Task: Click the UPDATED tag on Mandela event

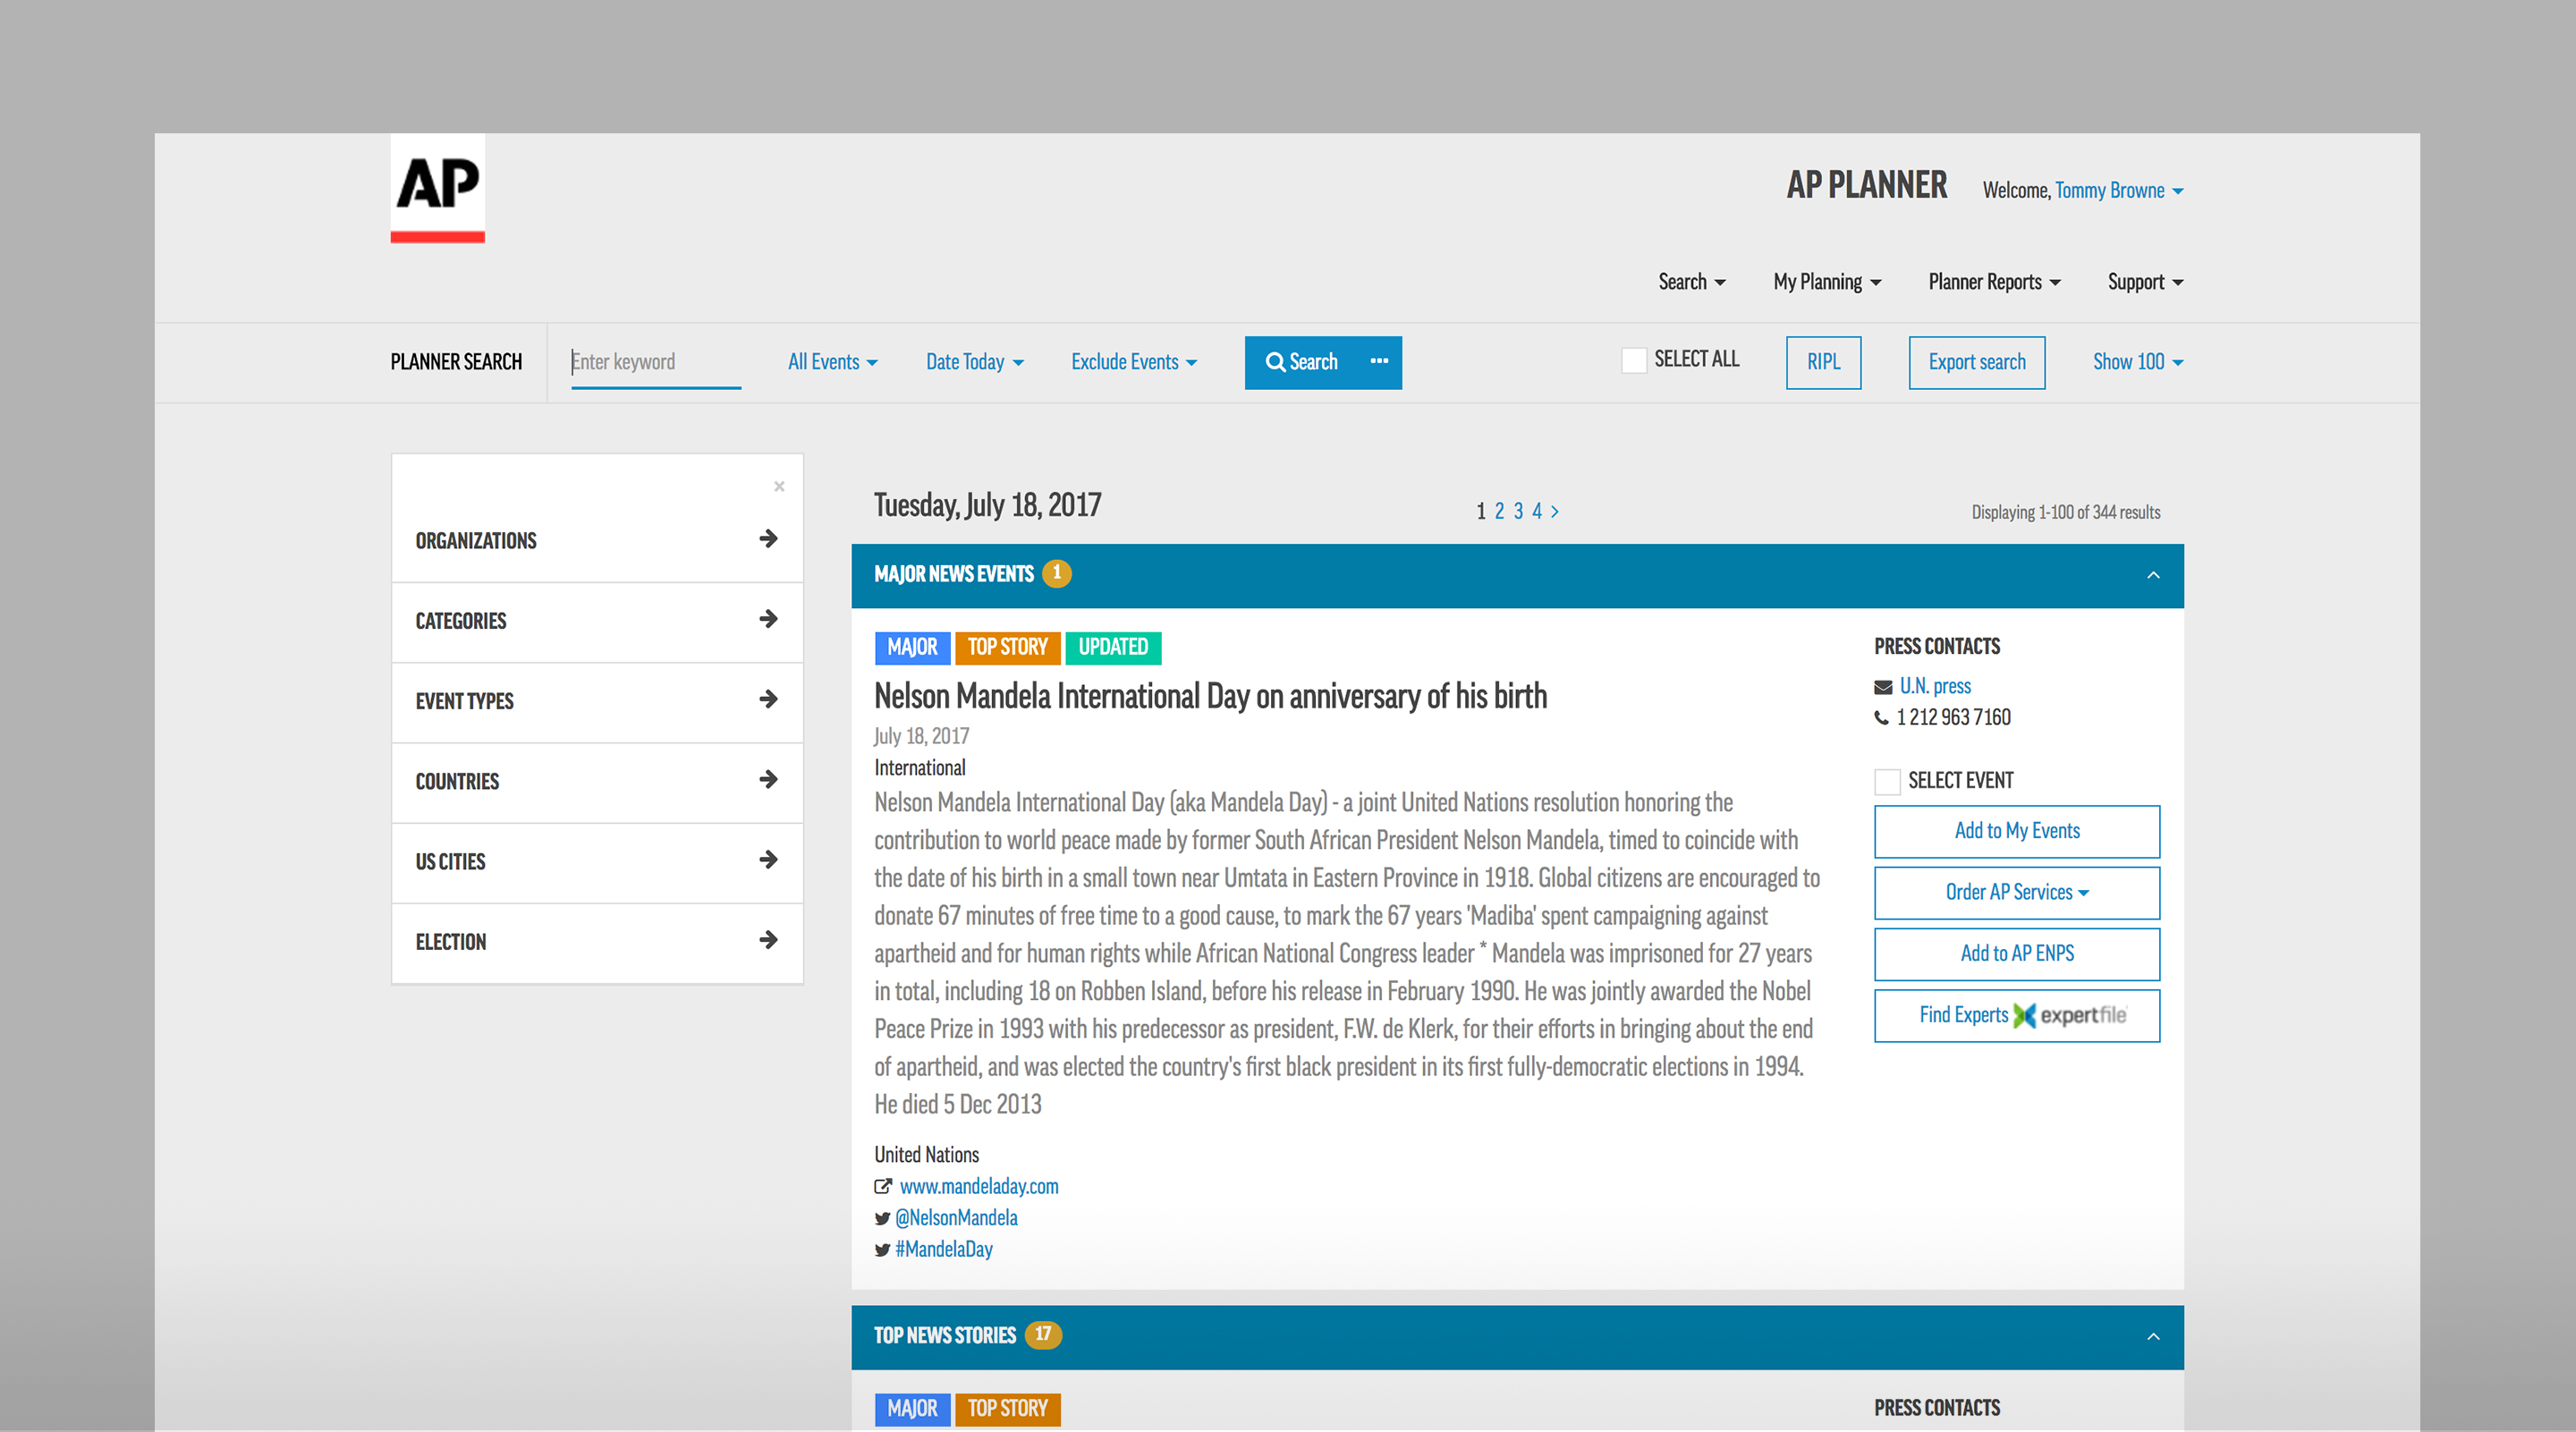Action: point(1113,648)
